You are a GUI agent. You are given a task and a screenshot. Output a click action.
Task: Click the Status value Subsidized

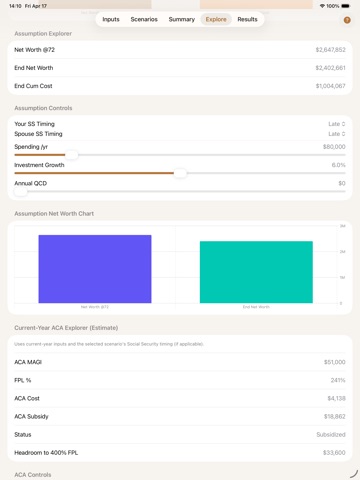[331, 435]
